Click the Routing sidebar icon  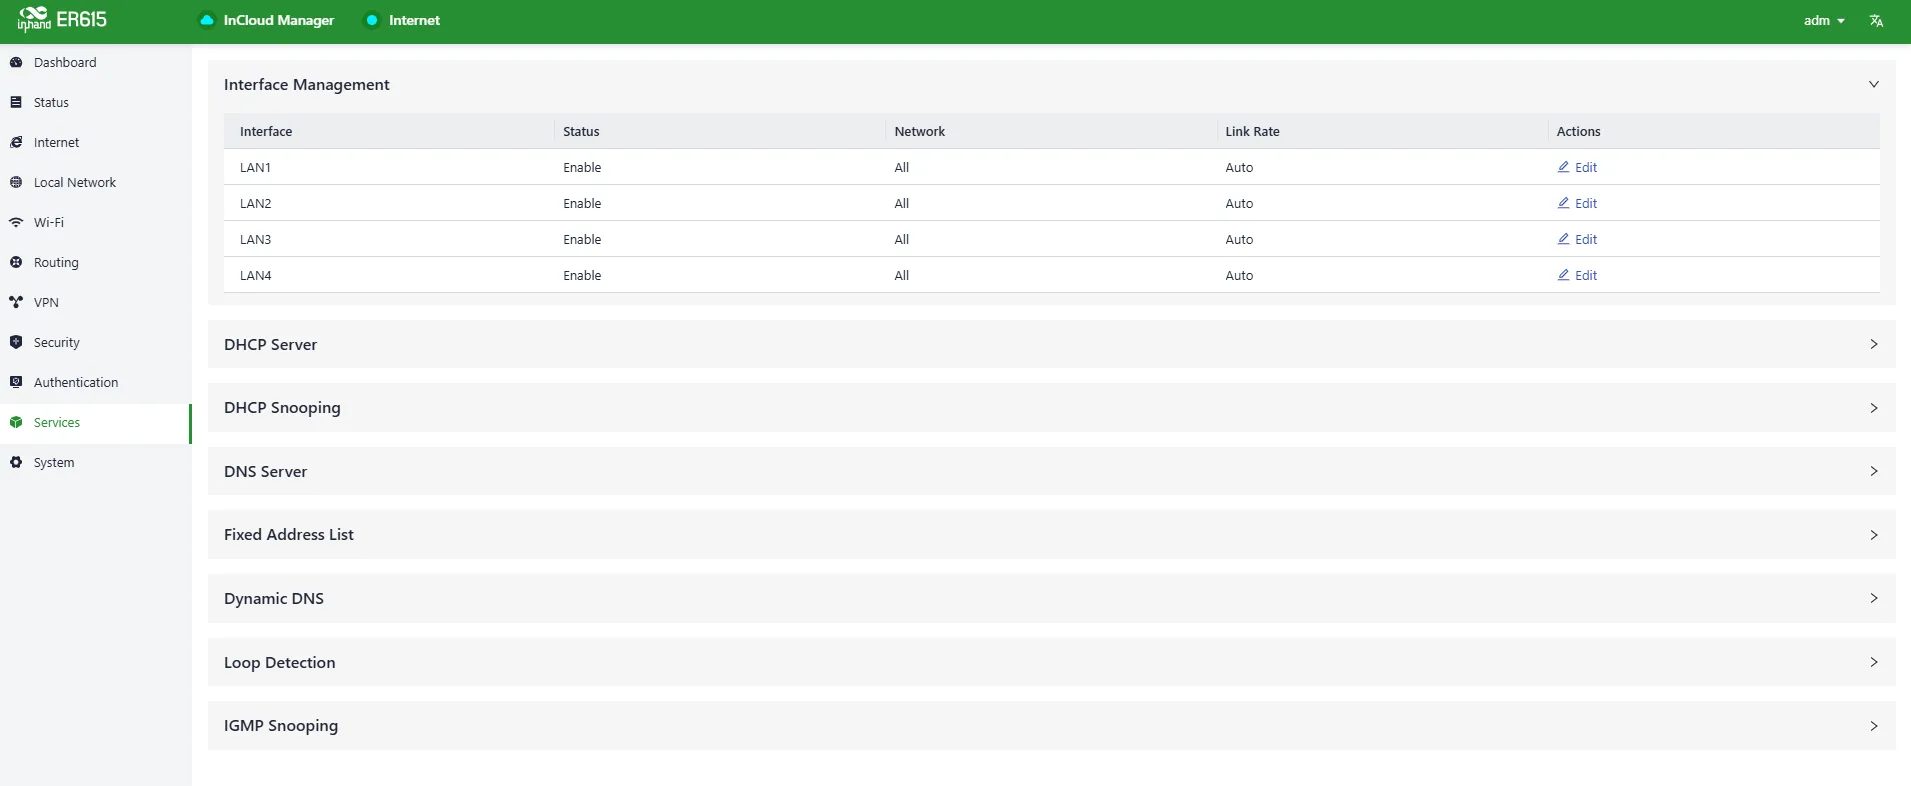click(16, 262)
